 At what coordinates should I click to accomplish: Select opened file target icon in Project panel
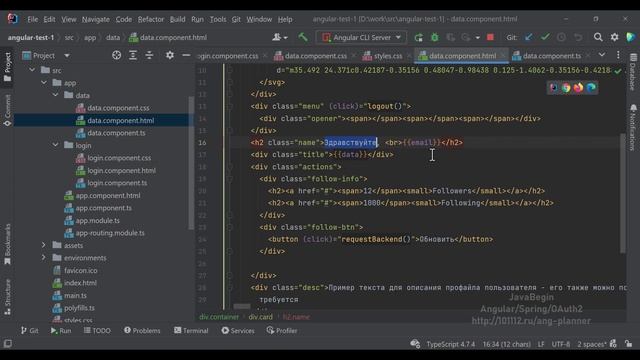[116, 55]
